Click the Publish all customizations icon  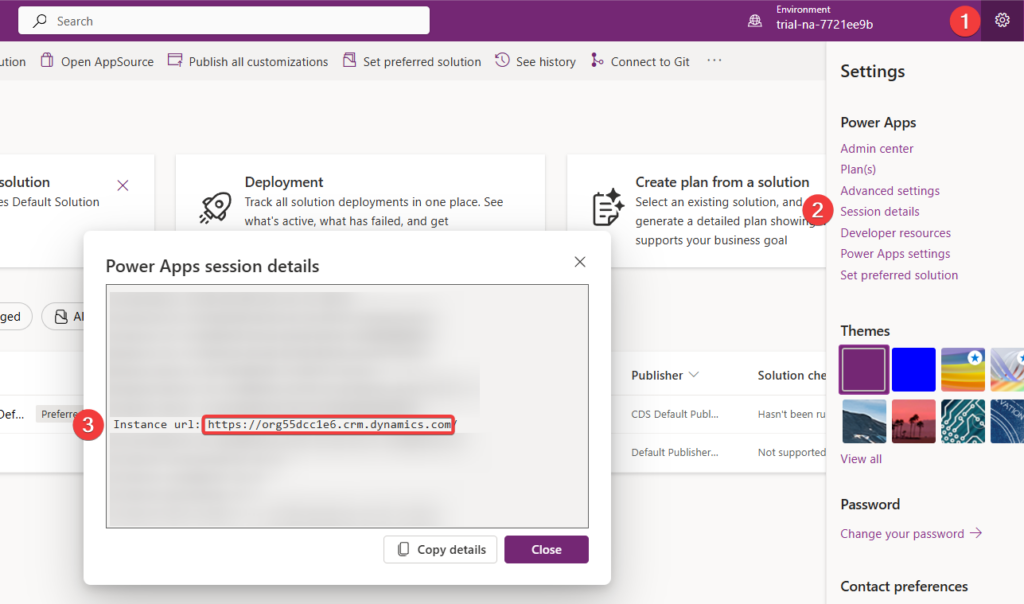pos(175,61)
